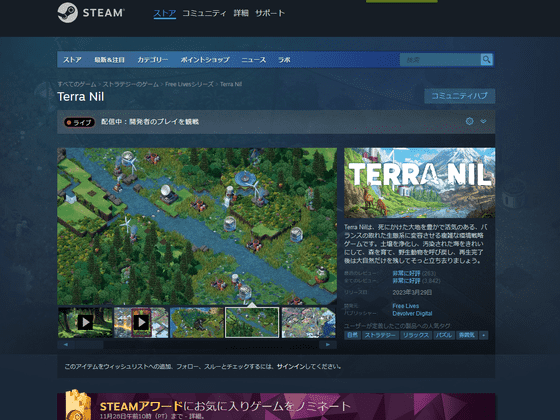Follow the ストラテジーのゲーム breadcrumb link

tap(131, 84)
